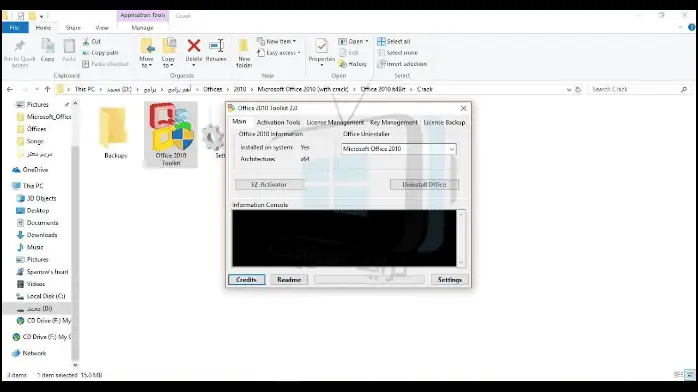Click Select all in ribbon
The image size is (698, 392).
coord(394,41)
